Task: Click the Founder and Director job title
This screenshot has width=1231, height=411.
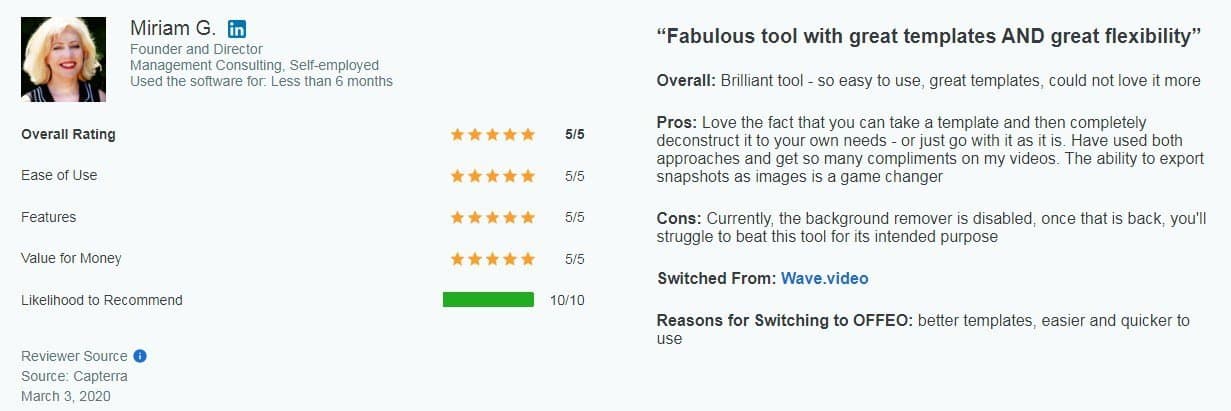Action: tap(196, 49)
